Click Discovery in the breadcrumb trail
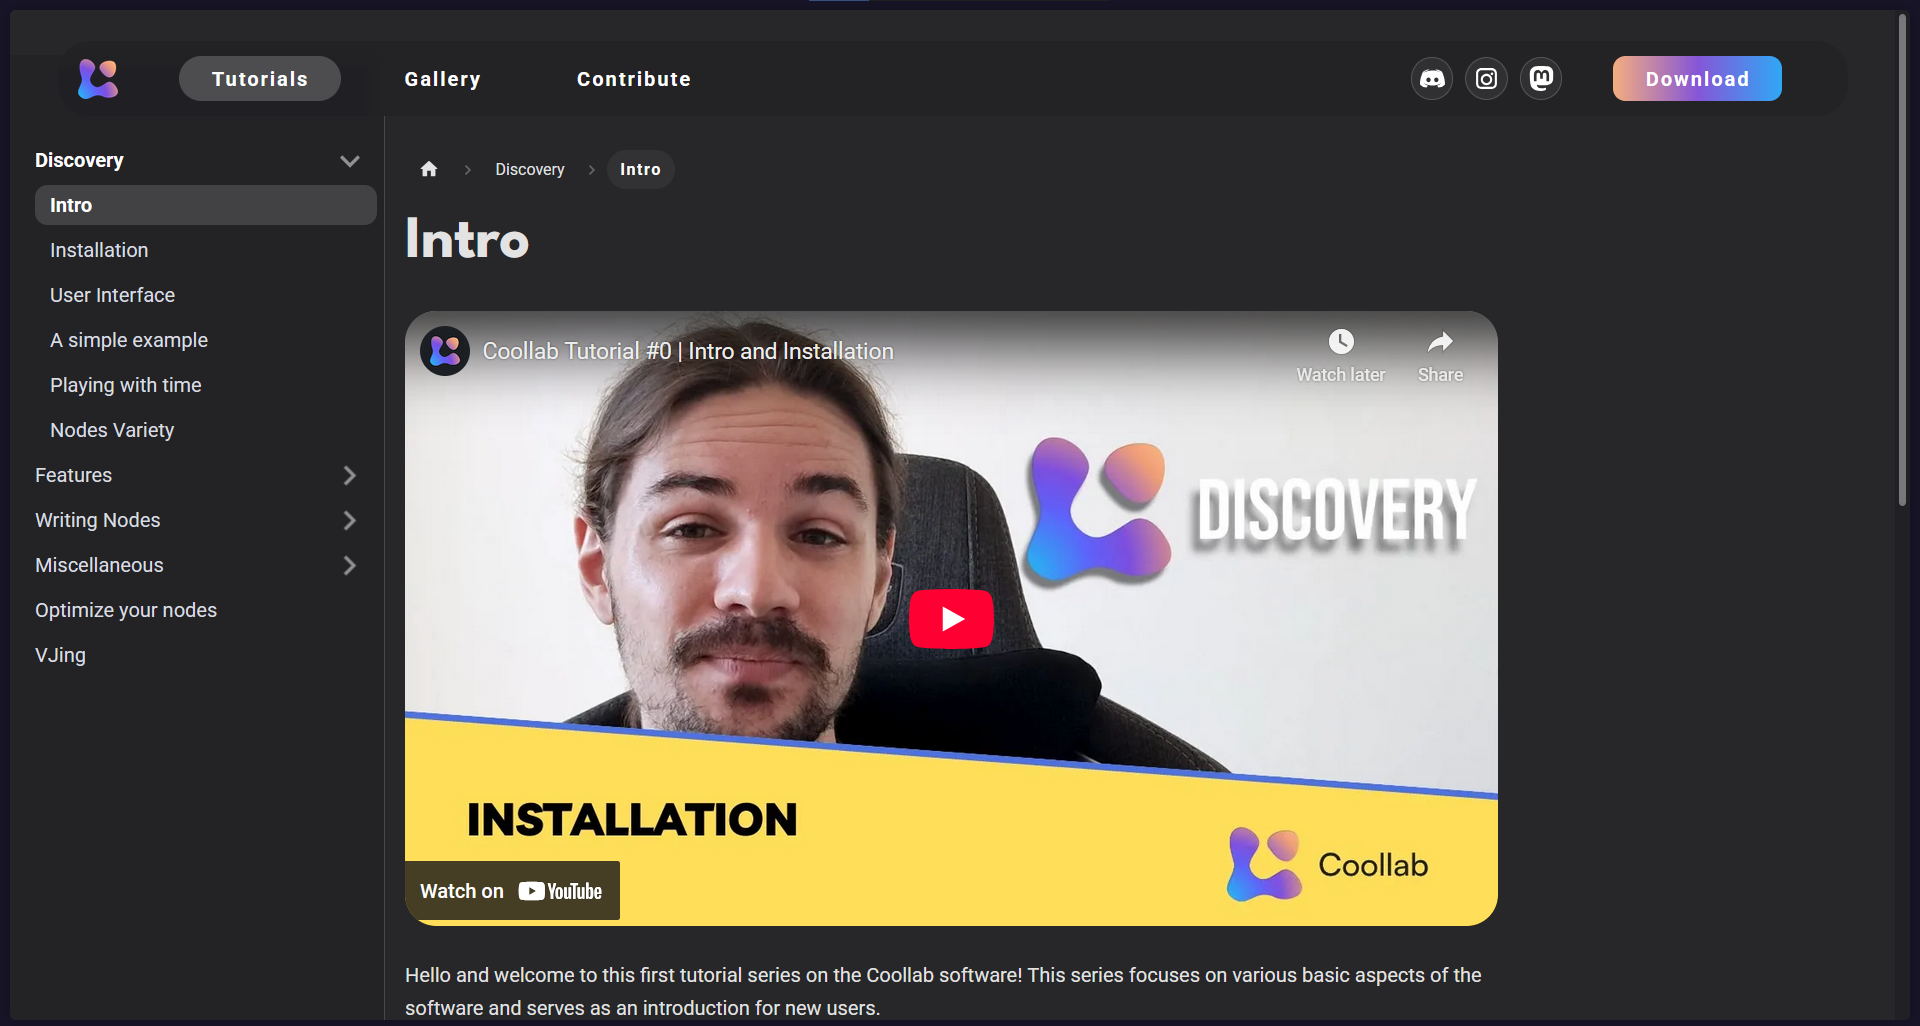This screenshot has width=1920, height=1026. (x=530, y=169)
